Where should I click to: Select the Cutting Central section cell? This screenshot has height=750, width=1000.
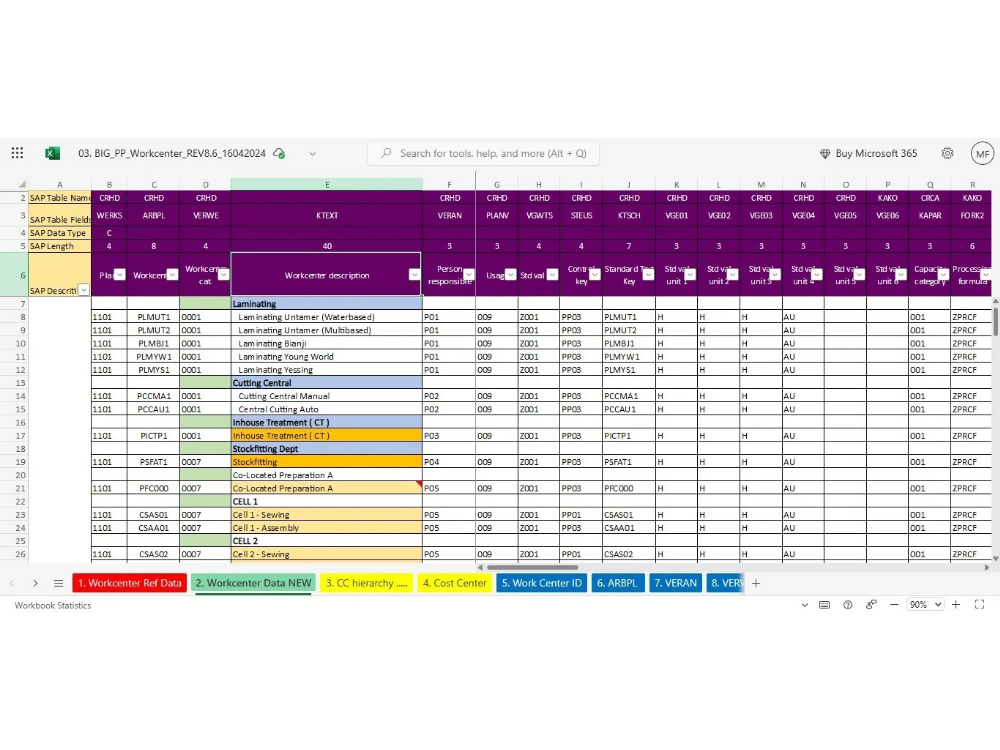[327, 383]
